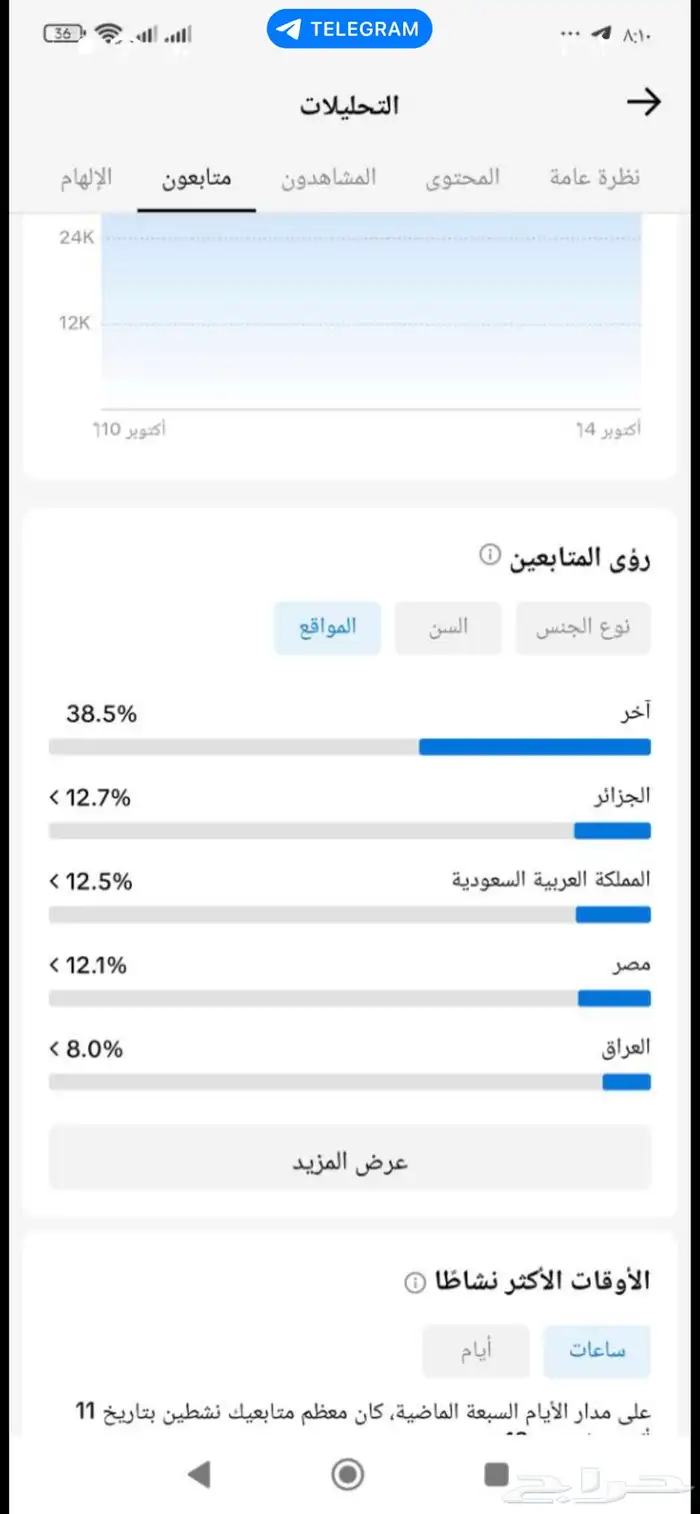Tap the عرض المزيد button
Viewport: 700px width, 1514px height.
click(x=348, y=1158)
